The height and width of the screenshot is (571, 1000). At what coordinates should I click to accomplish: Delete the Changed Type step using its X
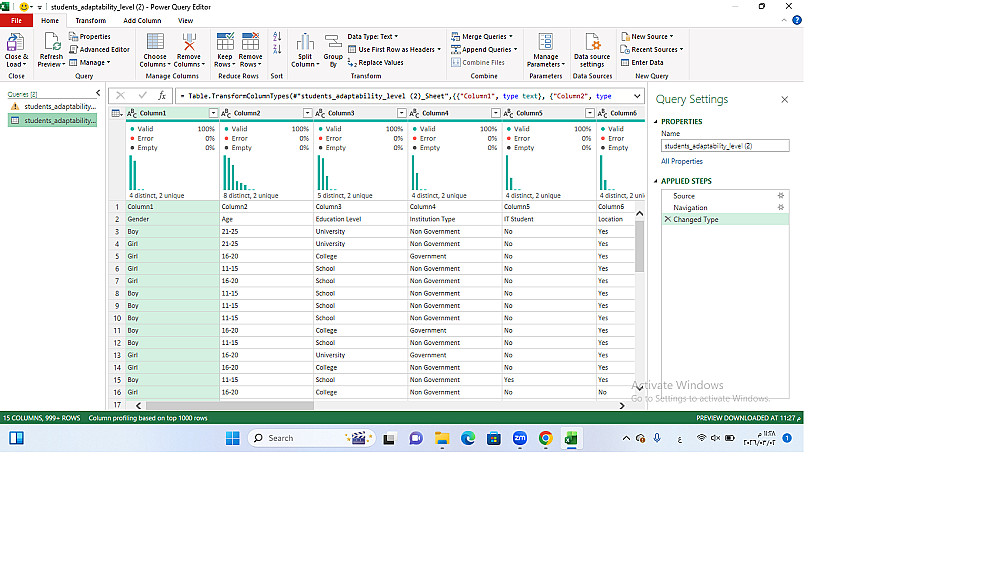tap(667, 219)
